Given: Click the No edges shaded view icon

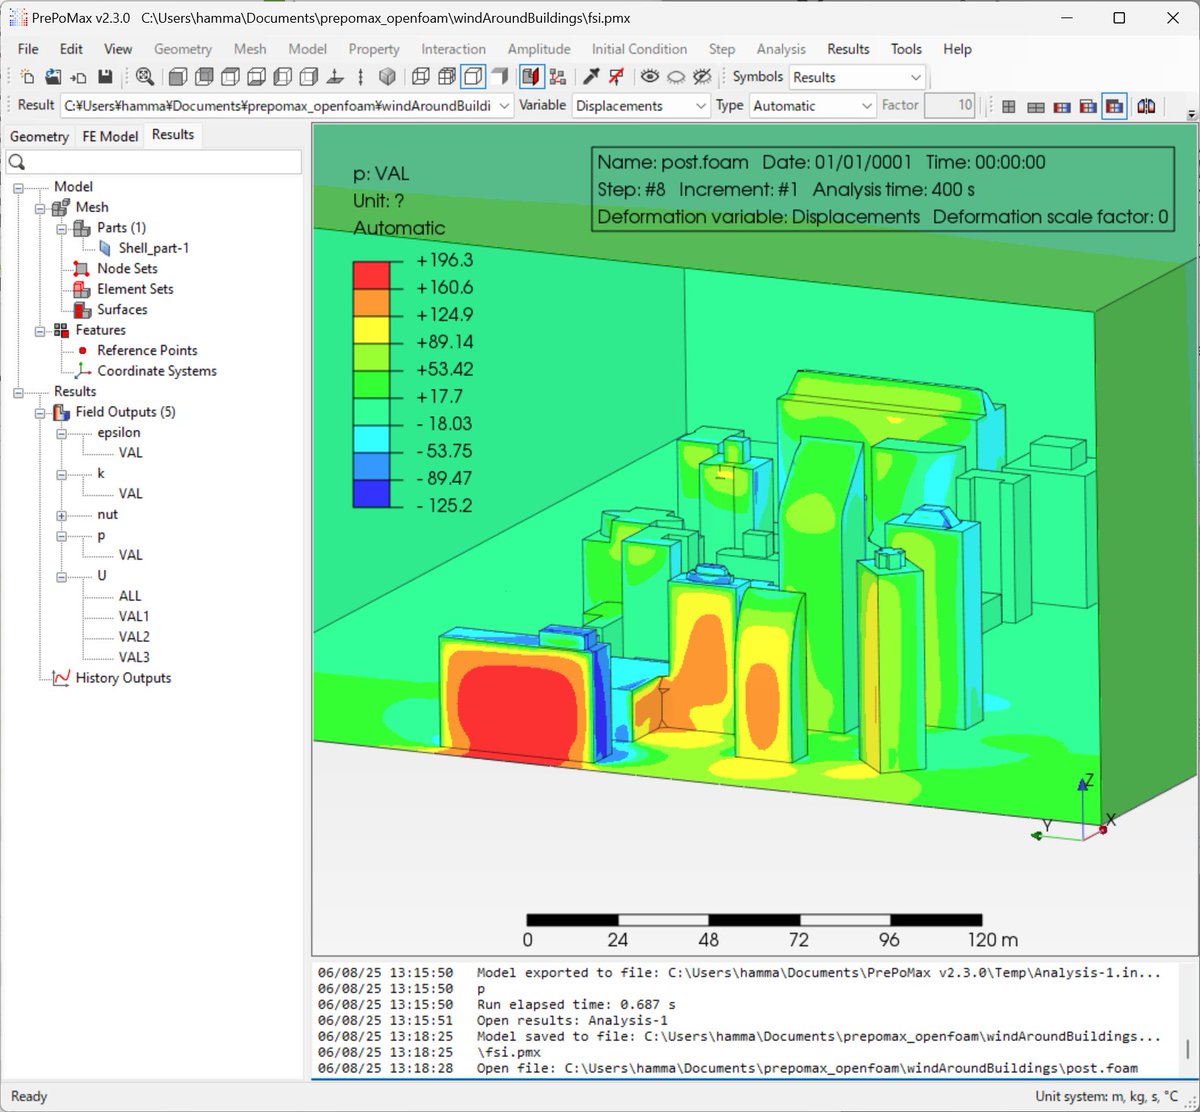Looking at the screenshot, I should tap(499, 77).
